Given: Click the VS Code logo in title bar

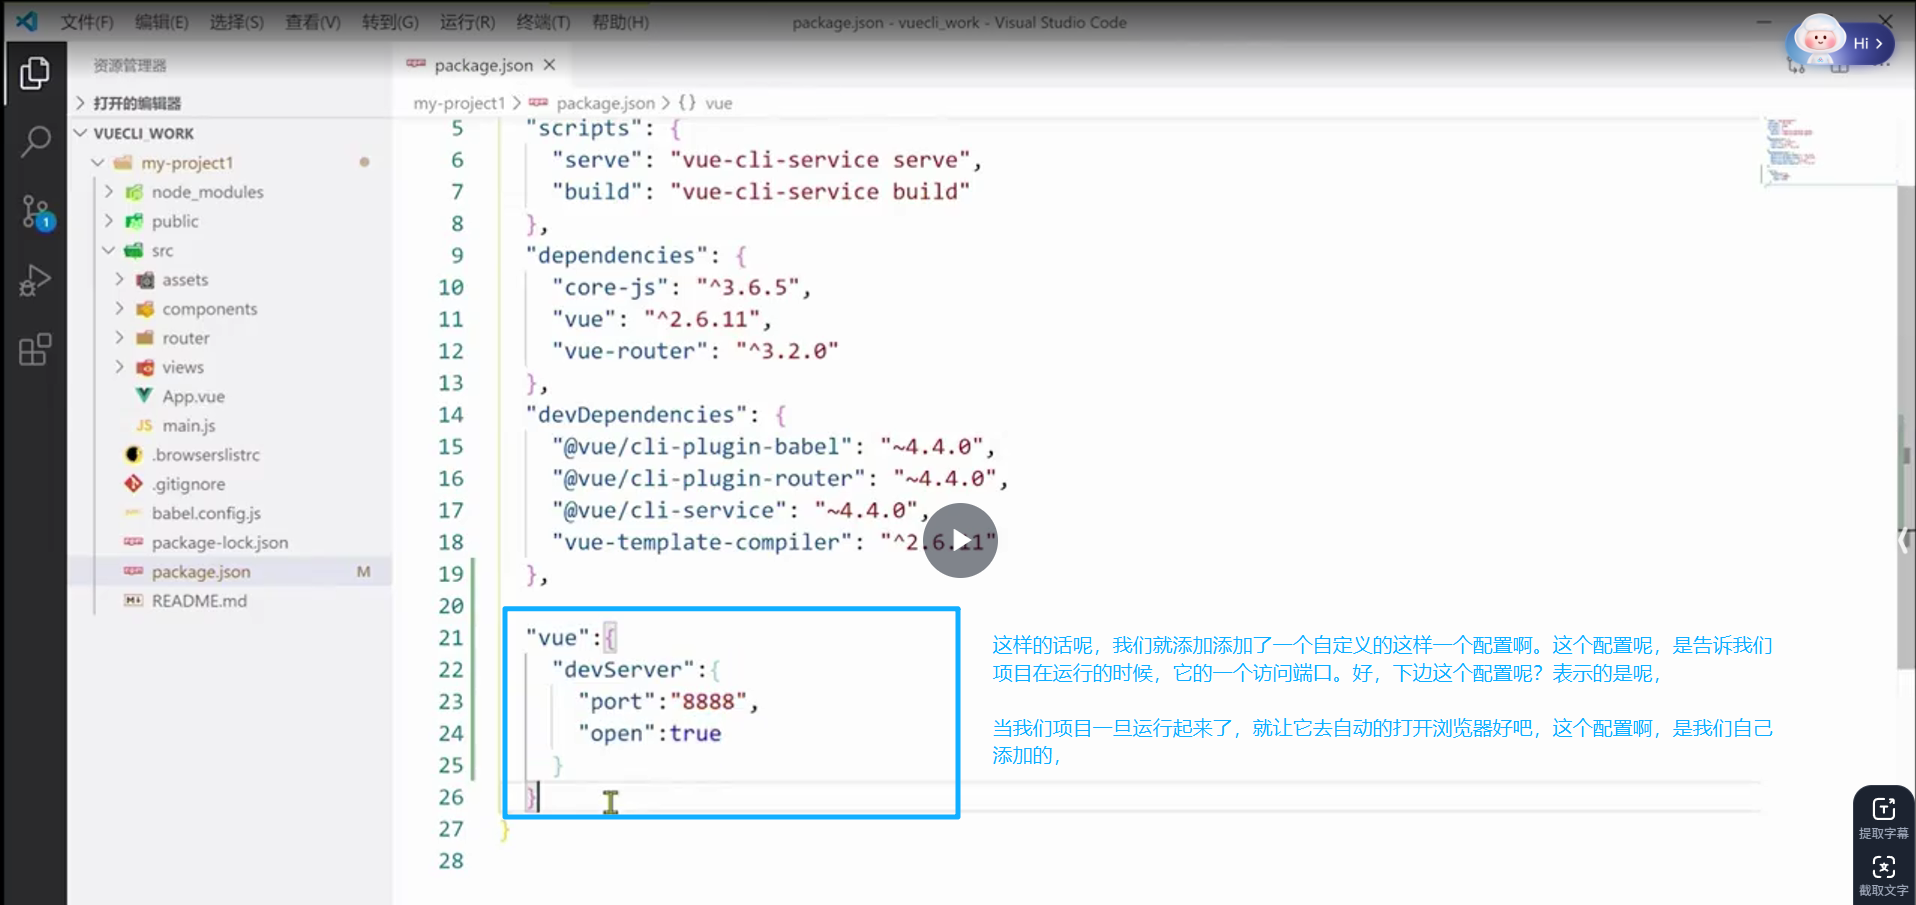Looking at the screenshot, I should [27, 21].
